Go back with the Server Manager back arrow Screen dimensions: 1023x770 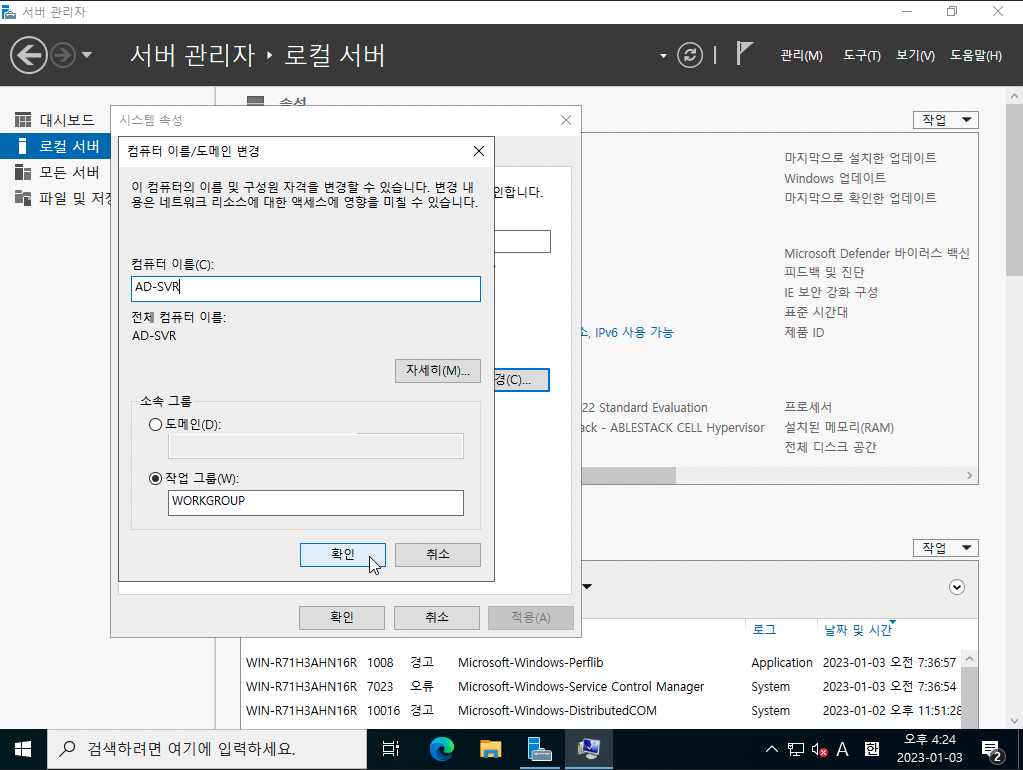click(x=29, y=55)
